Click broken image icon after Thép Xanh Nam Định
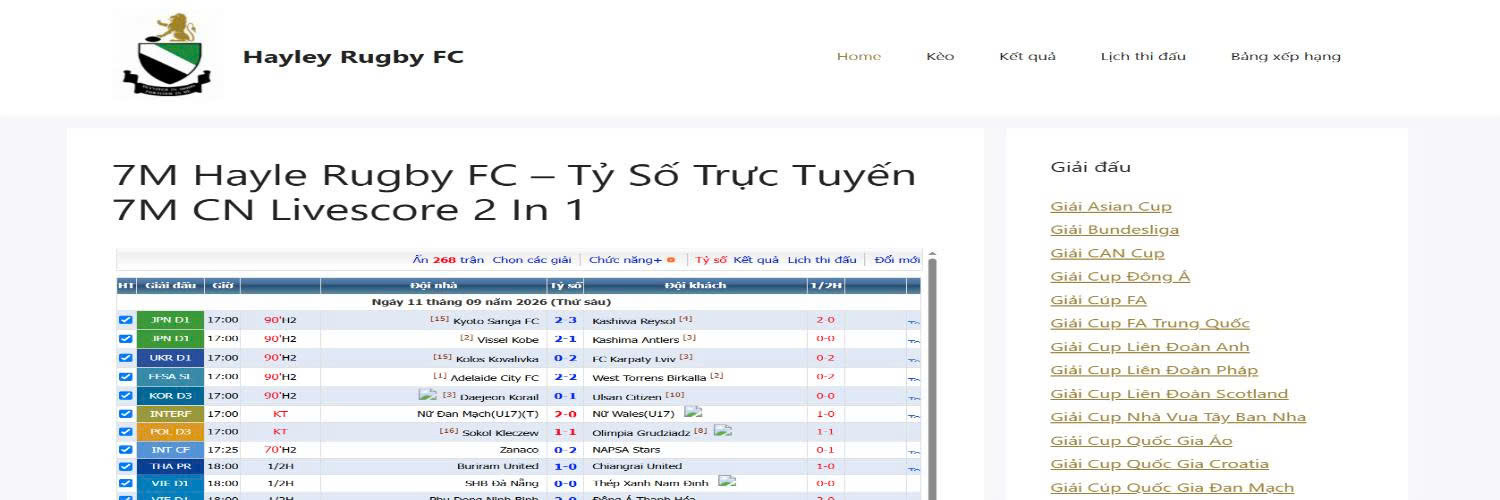 coord(727,481)
